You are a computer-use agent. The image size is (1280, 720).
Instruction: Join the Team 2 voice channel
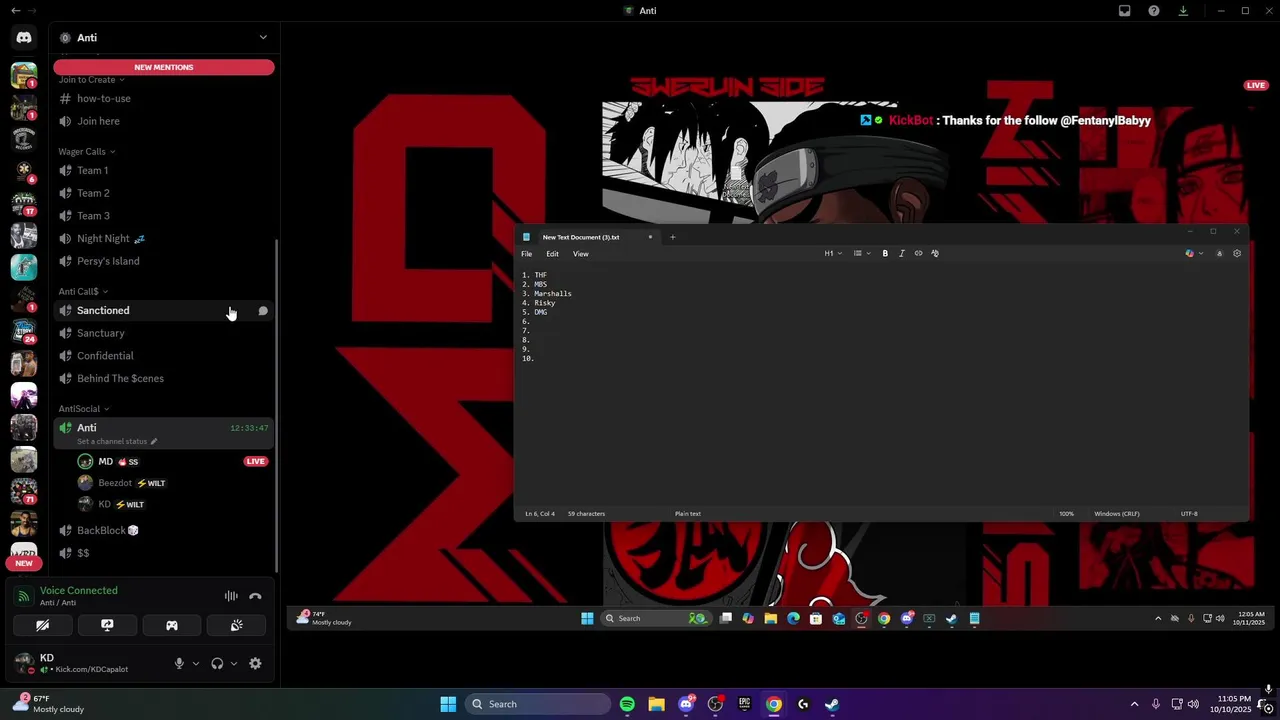click(164, 193)
